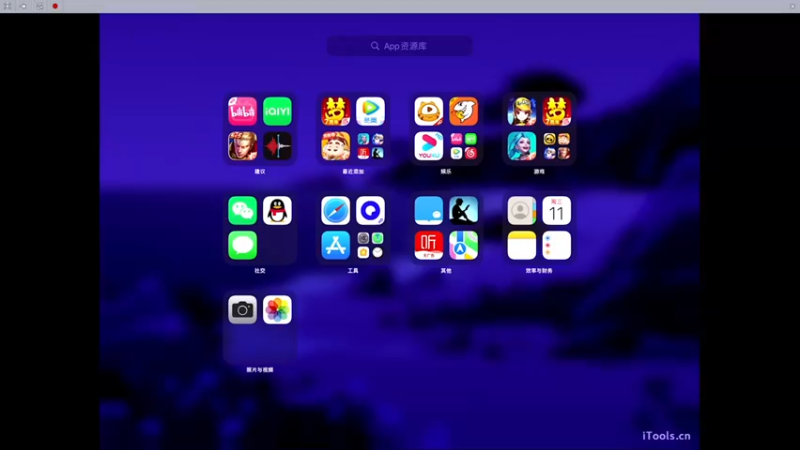Open the 梦幻 game icon in 游戏 group
This screenshot has width=800, height=450.
557,111
